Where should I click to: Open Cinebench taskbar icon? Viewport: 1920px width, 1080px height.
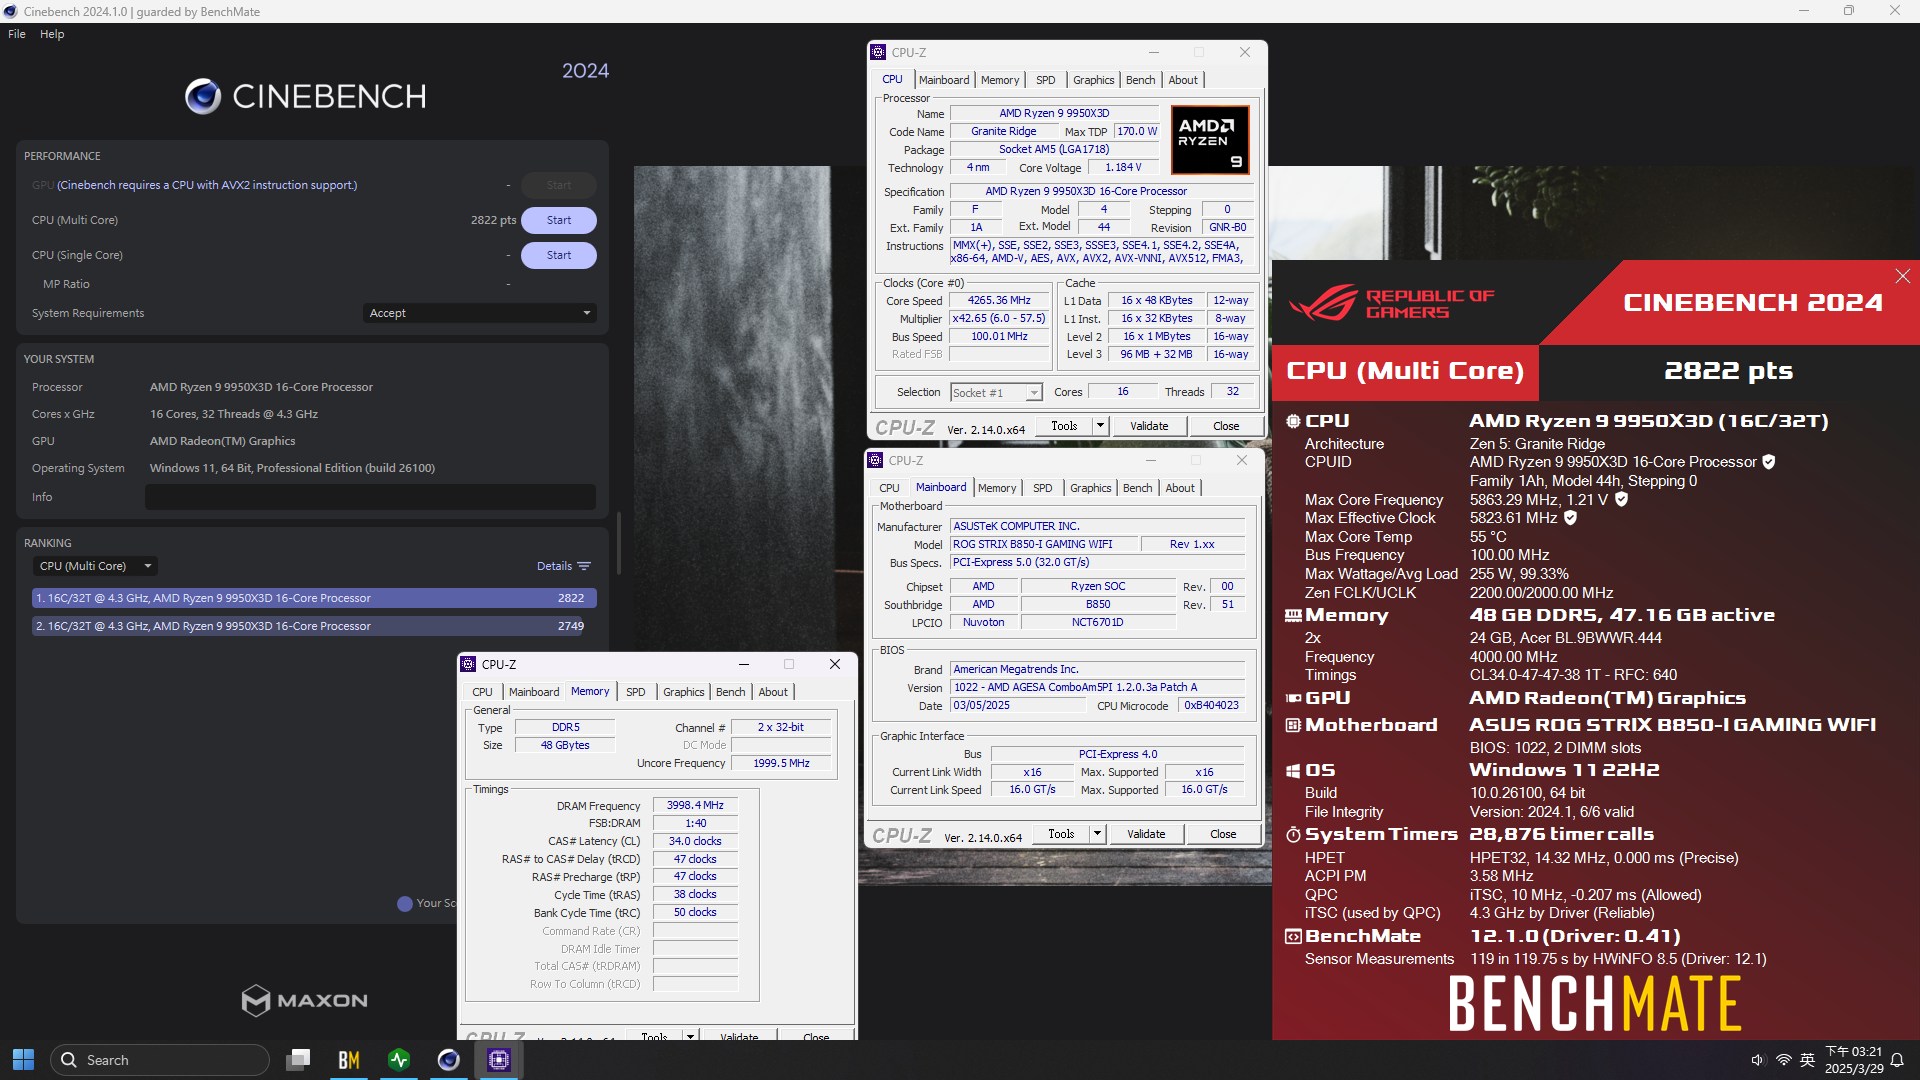click(449, 1060)
